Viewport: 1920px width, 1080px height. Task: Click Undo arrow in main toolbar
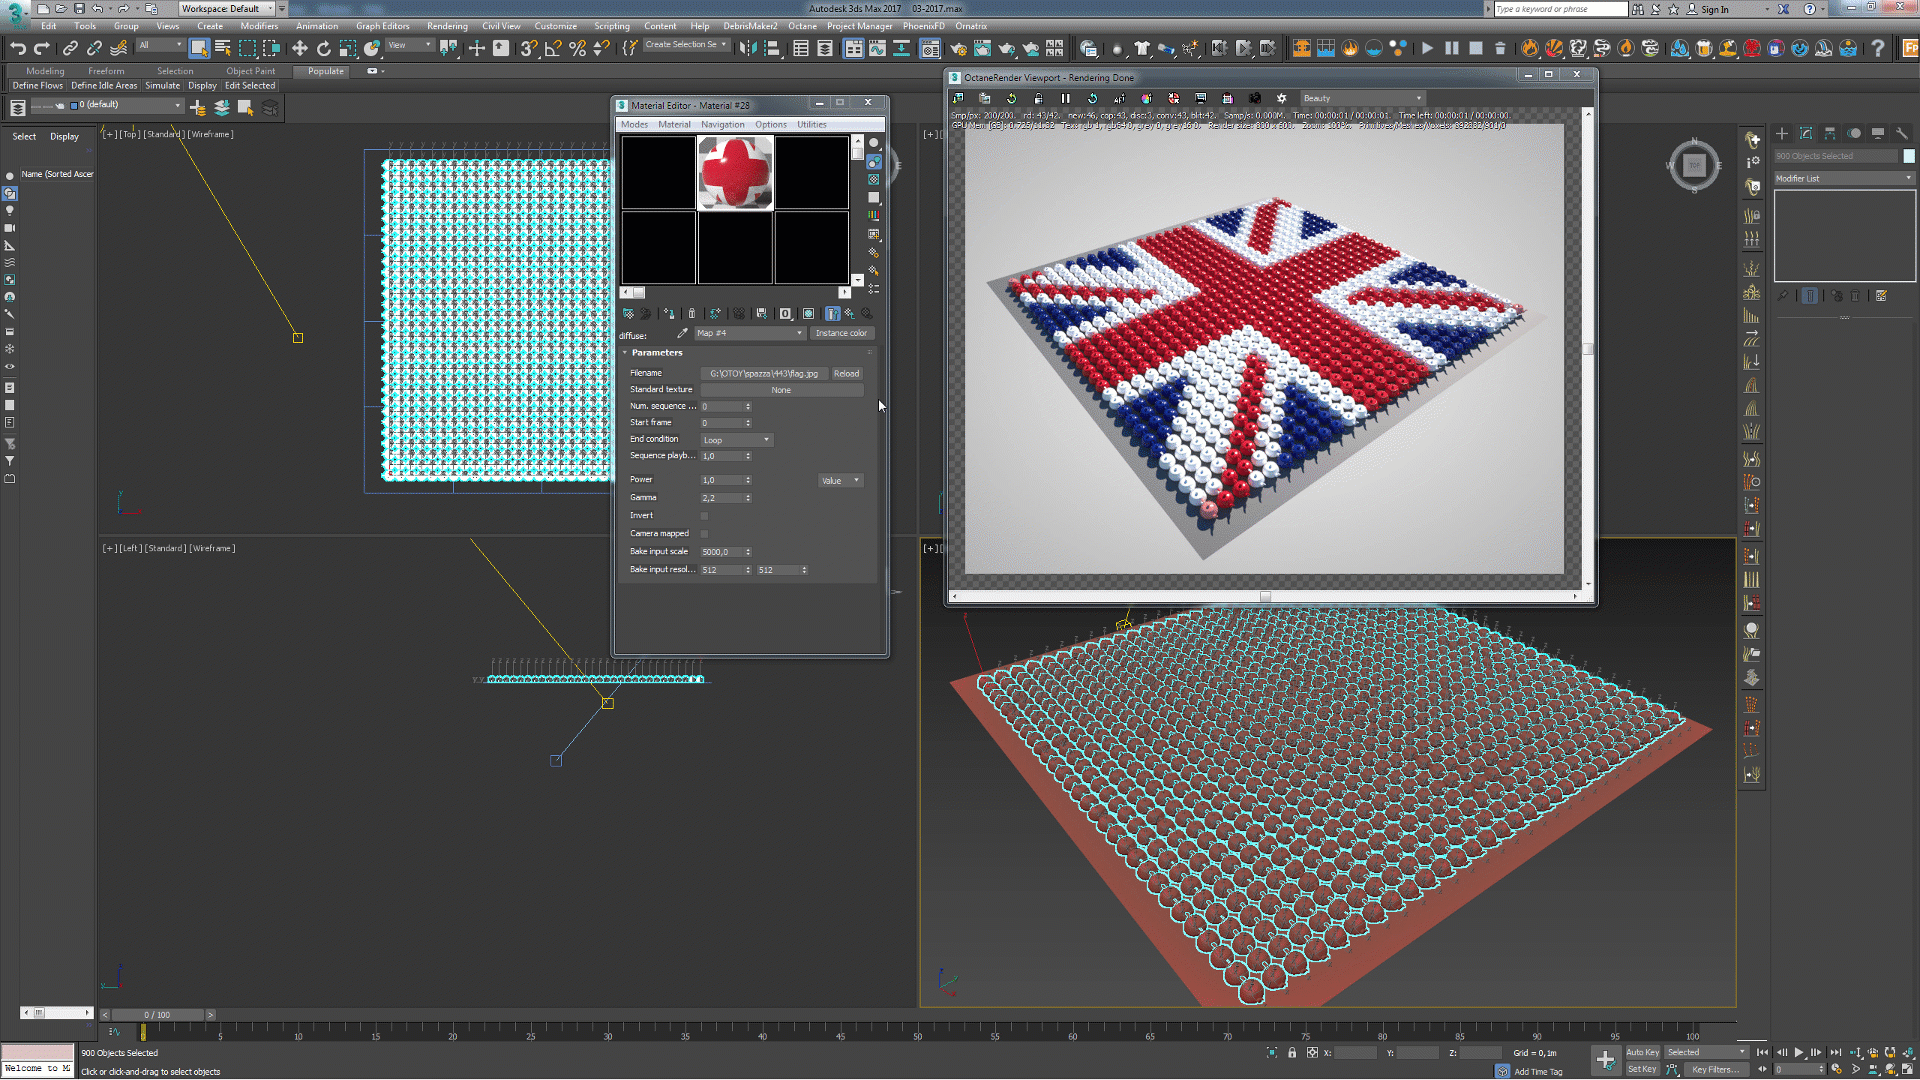coord(17,48)
